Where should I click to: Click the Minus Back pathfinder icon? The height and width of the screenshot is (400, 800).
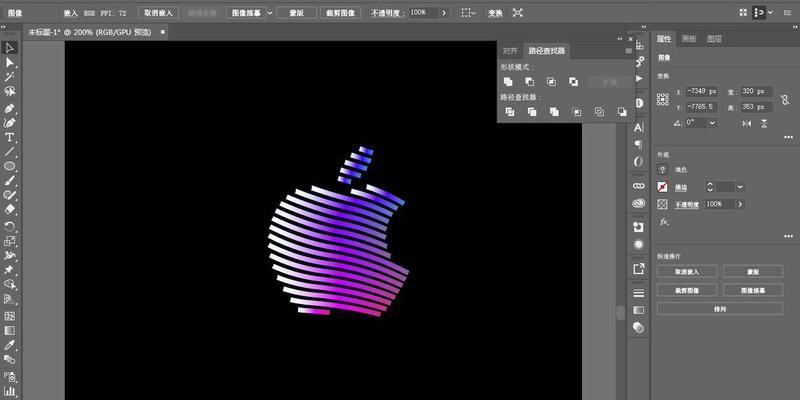tap(621, 112)
